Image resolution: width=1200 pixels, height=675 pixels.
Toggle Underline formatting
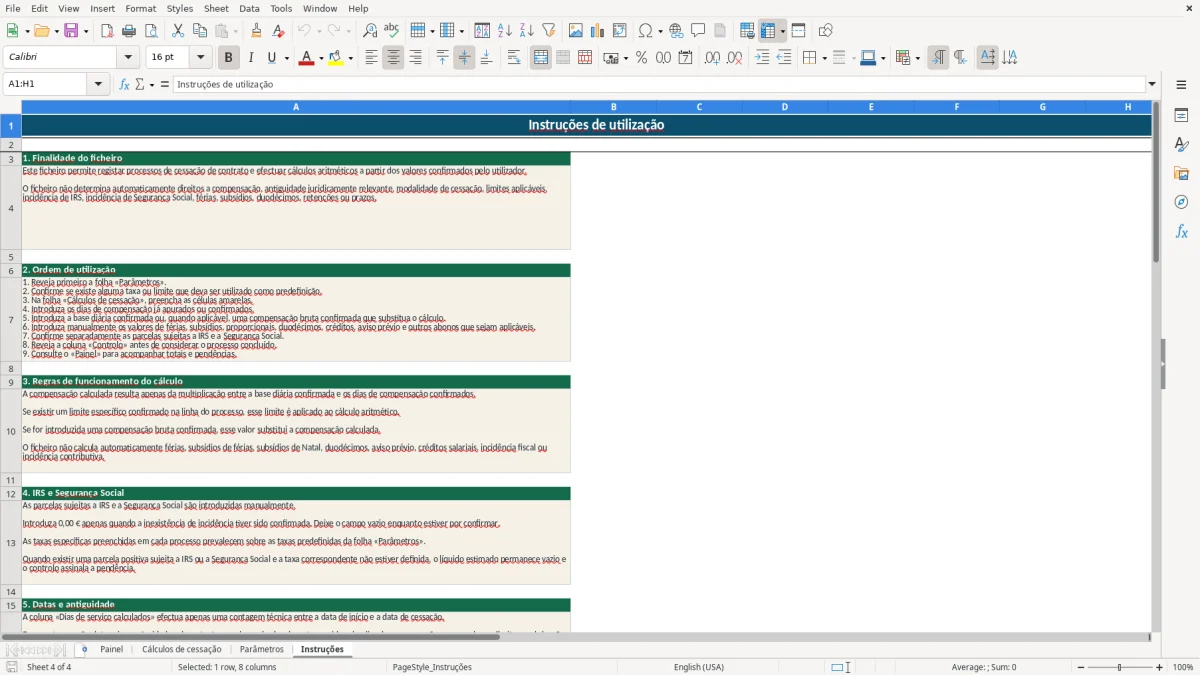pos(271,58)
